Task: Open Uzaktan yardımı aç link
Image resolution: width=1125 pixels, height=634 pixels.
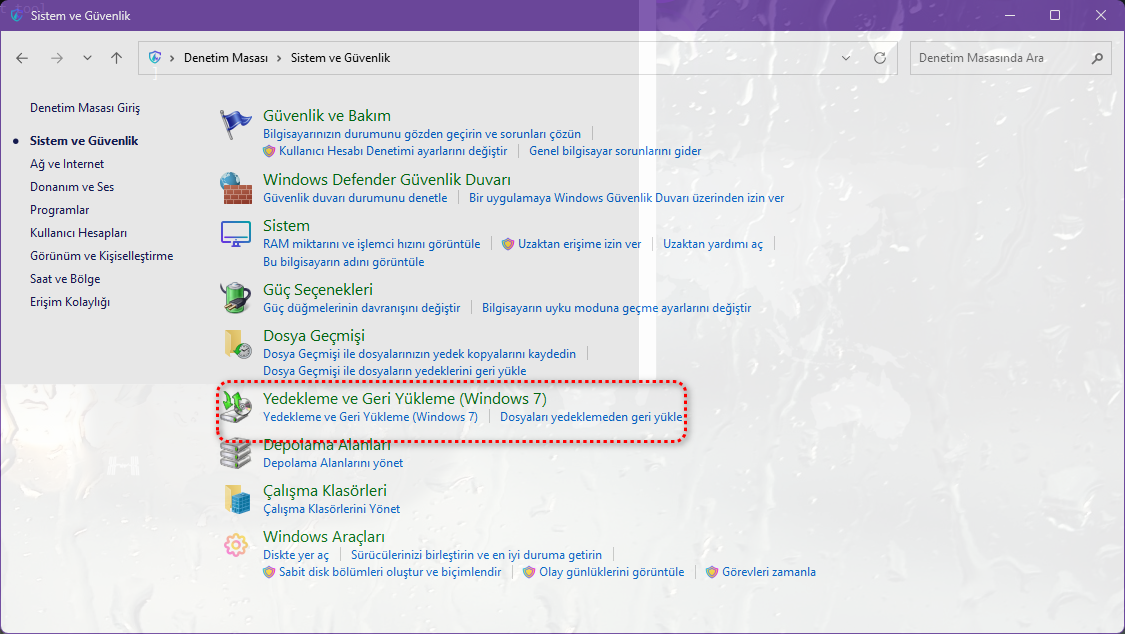Action: point(712,244)
